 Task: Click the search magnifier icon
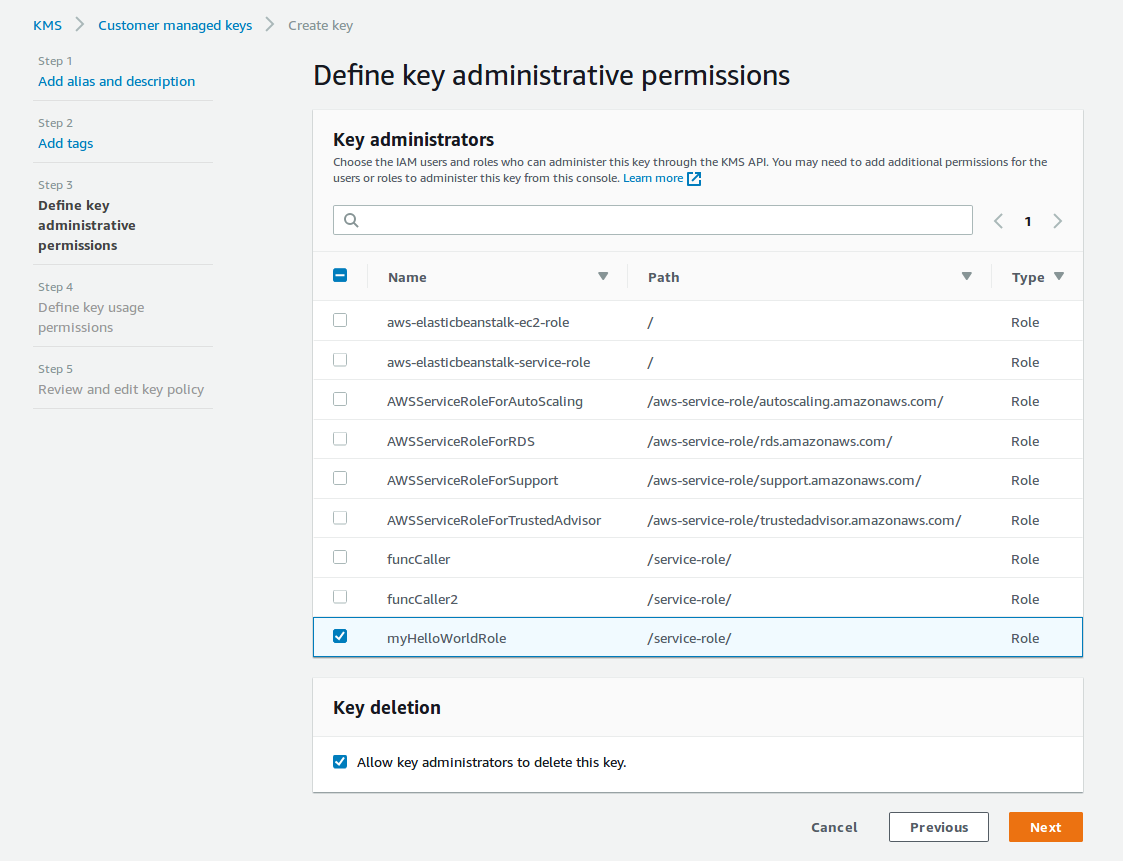351,221
